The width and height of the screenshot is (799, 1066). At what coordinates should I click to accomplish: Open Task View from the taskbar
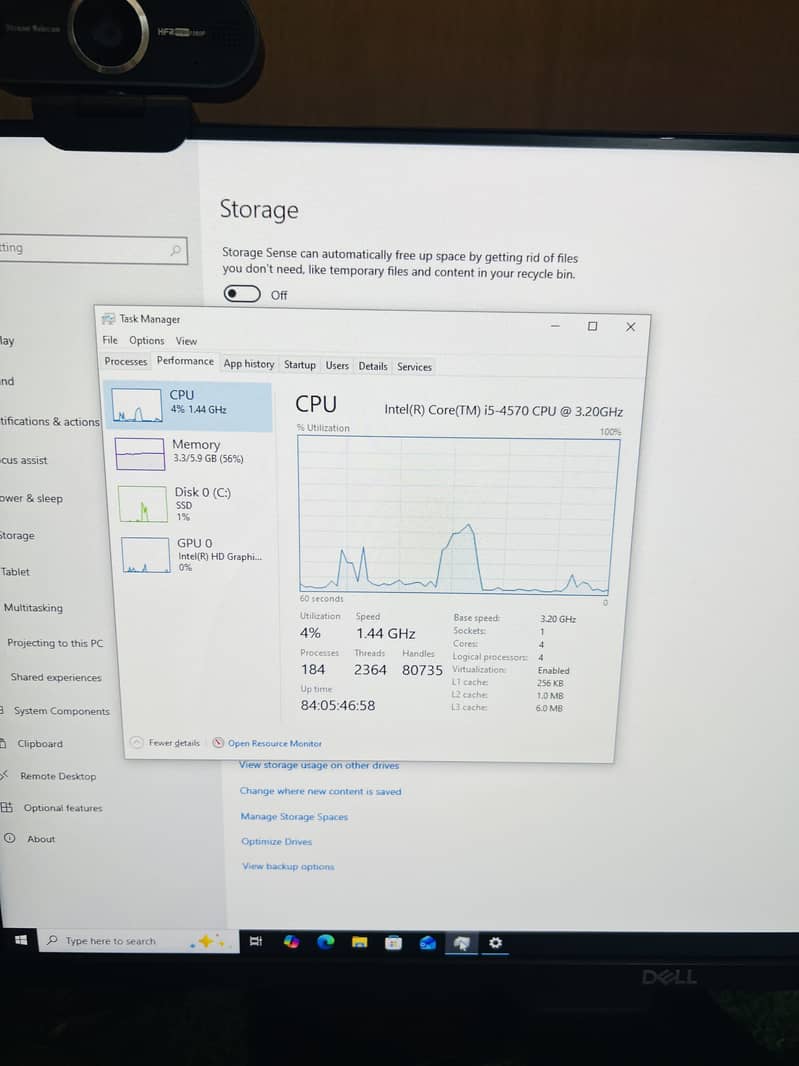click(x=256, y=942)
